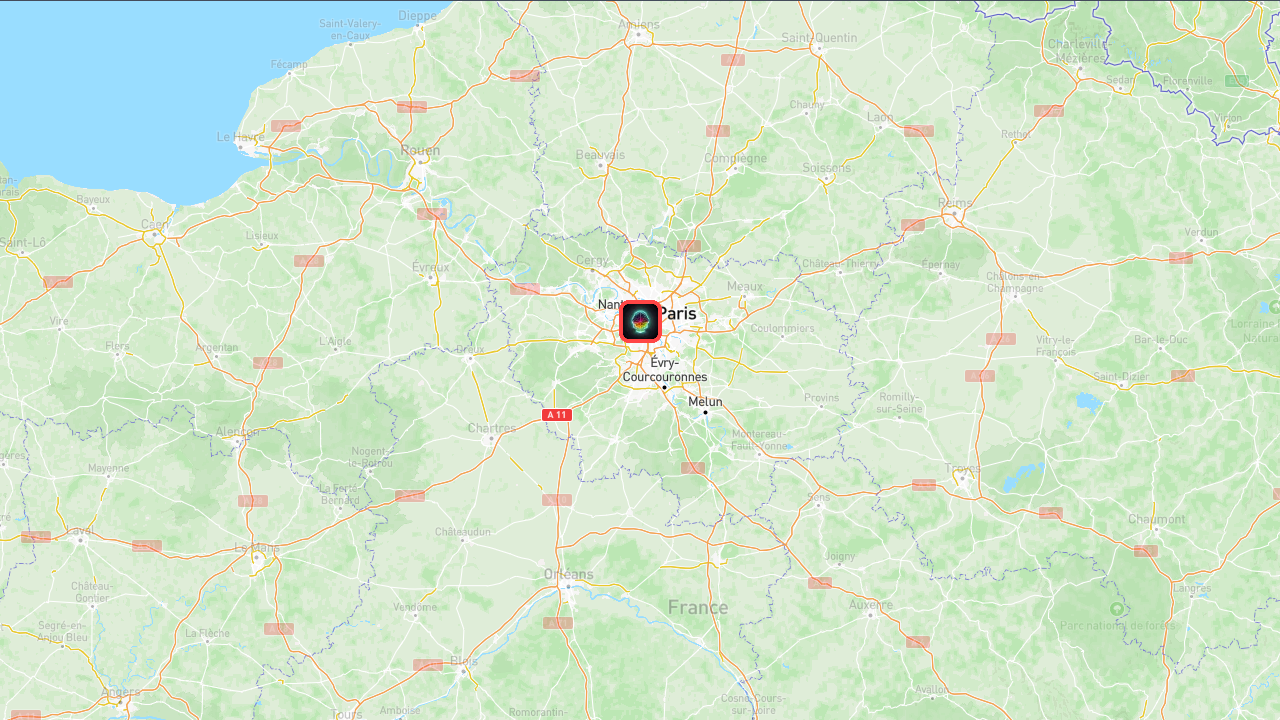Click the Caen city label
This screenshot has height=720, width=1280.
[154, 224]
